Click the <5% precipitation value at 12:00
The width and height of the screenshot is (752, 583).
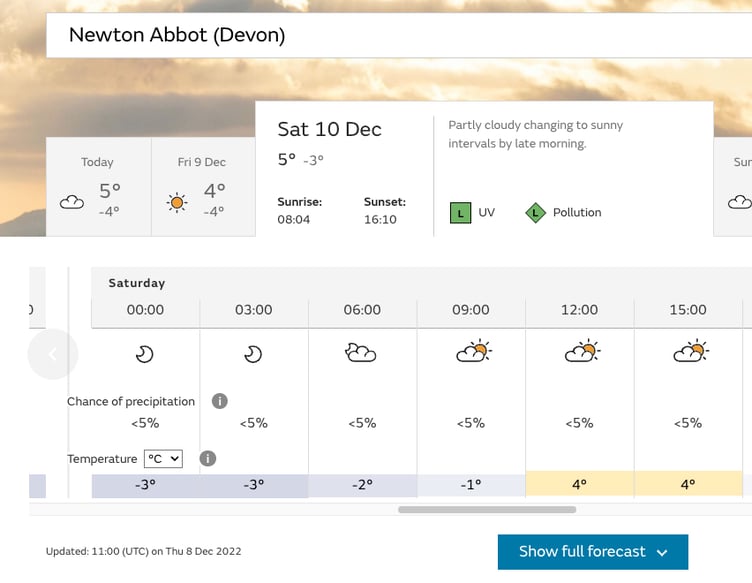click(579, 423)
